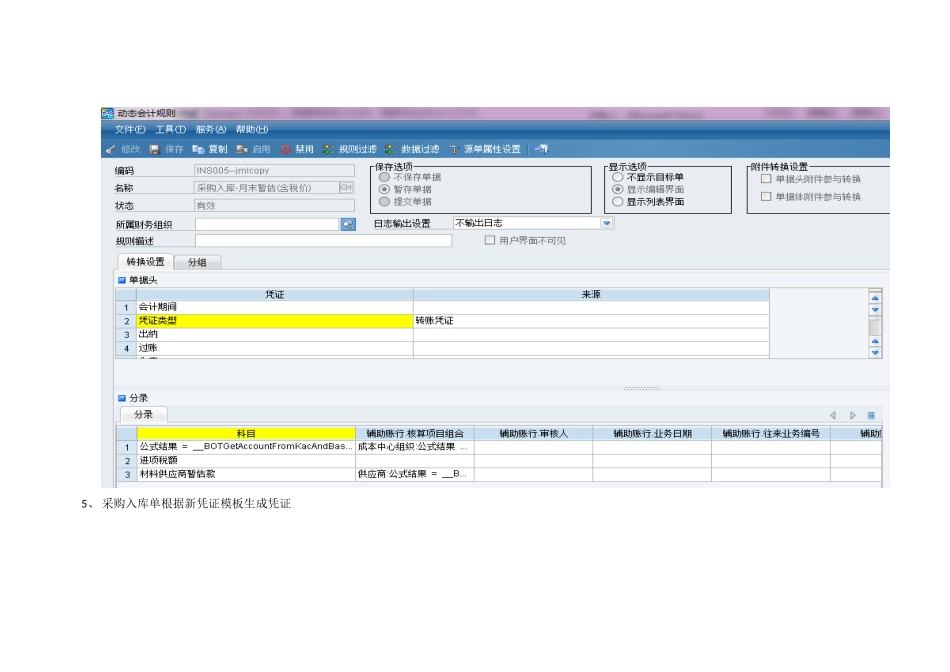
Task: Collapse the 分录 section icon
Action: click(121, 398)
